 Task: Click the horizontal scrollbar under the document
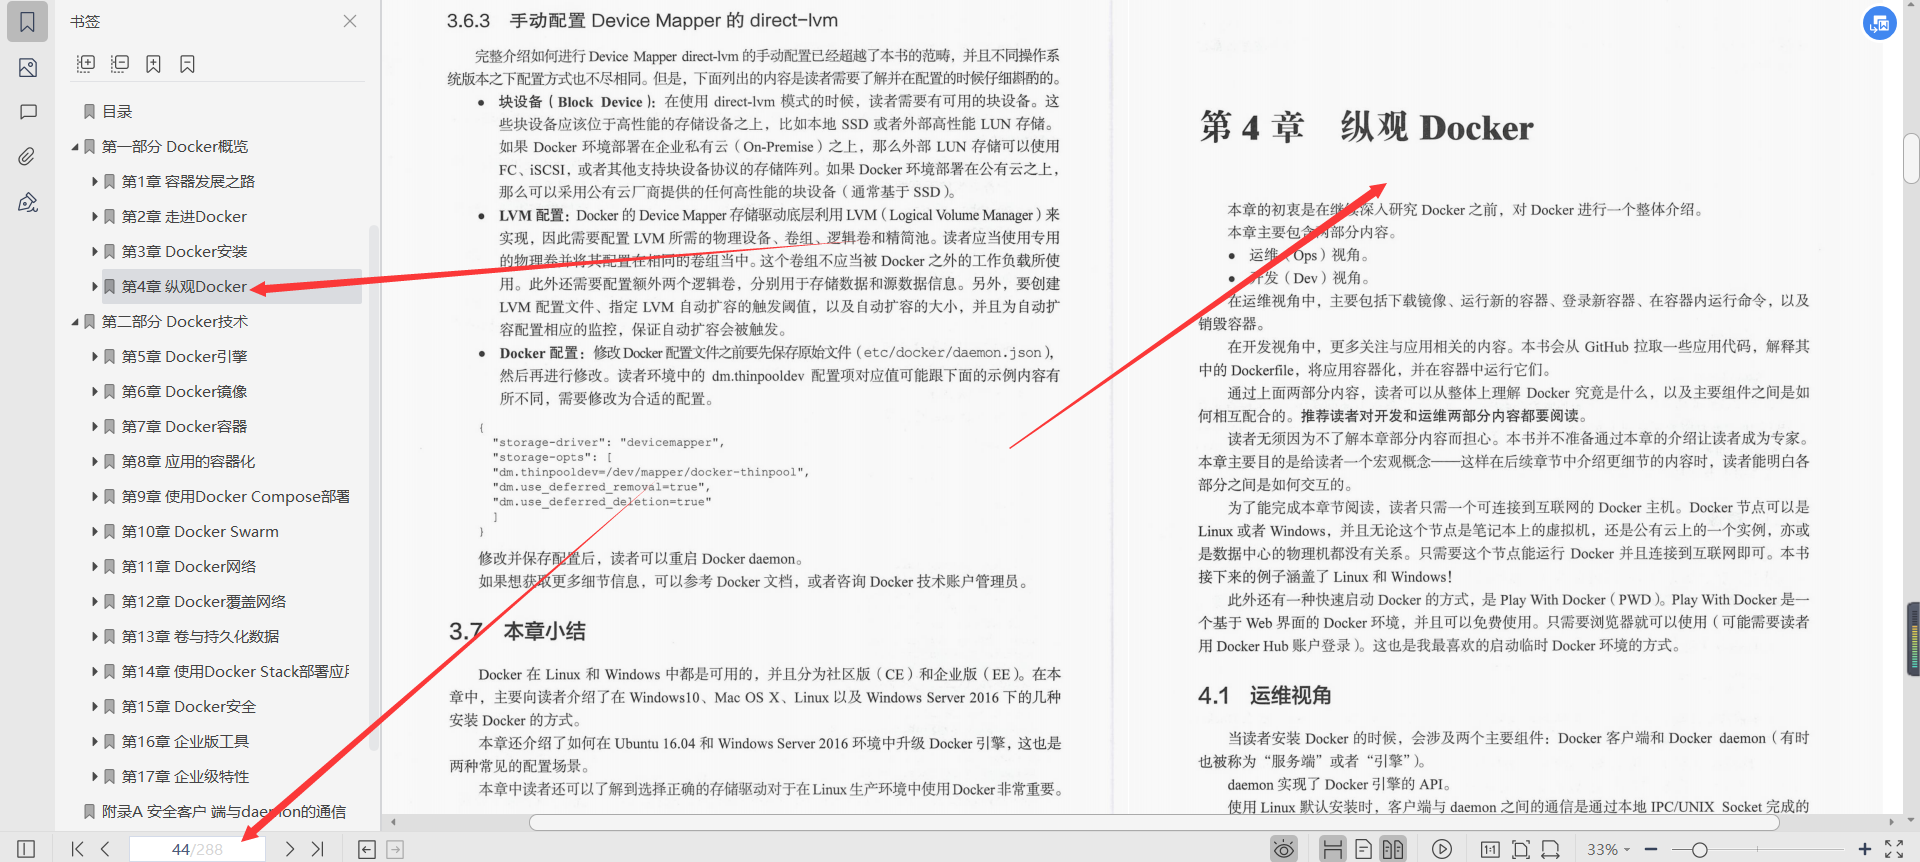click(x=1154, y=822)
